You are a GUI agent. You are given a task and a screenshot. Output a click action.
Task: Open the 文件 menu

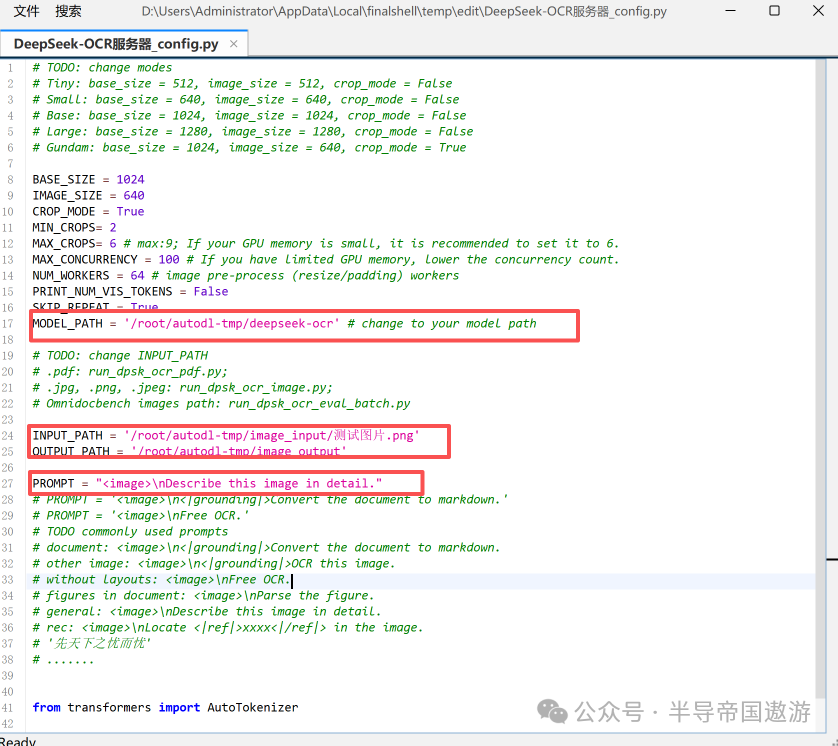[x=26, y=11]
